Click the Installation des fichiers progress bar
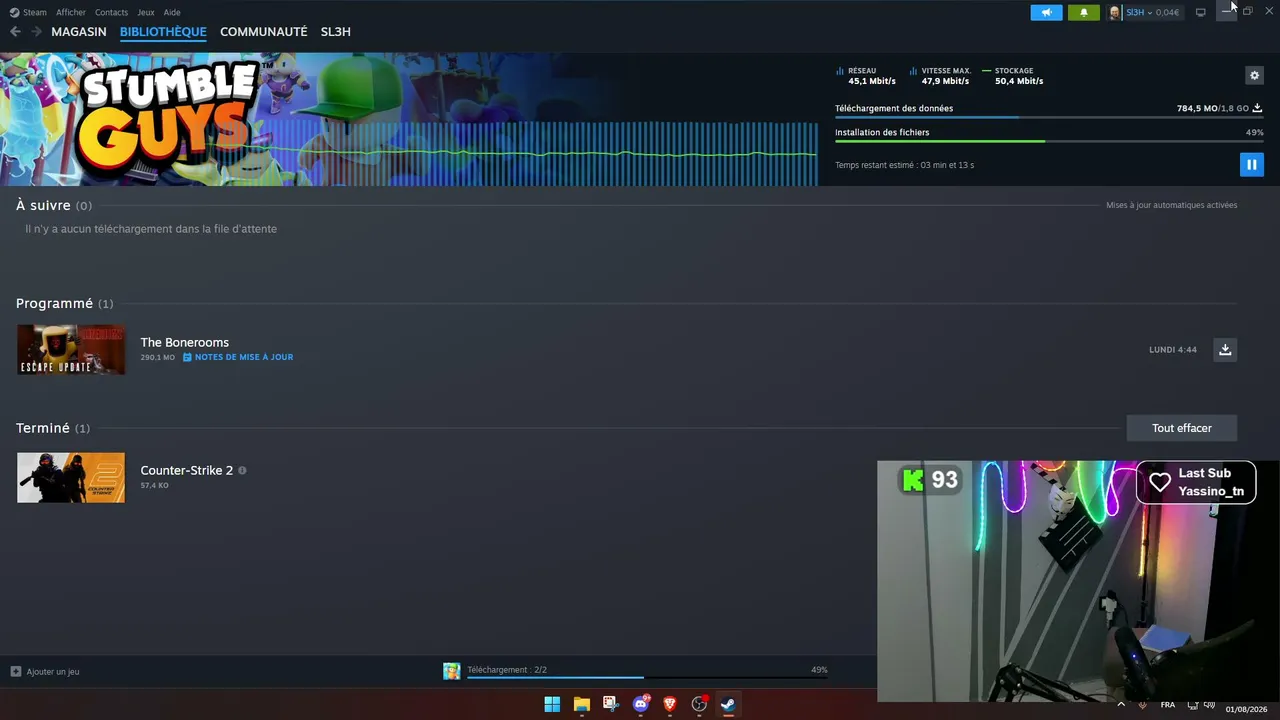This screenshot has height=720, width=1280. (x=1049, y=141)
